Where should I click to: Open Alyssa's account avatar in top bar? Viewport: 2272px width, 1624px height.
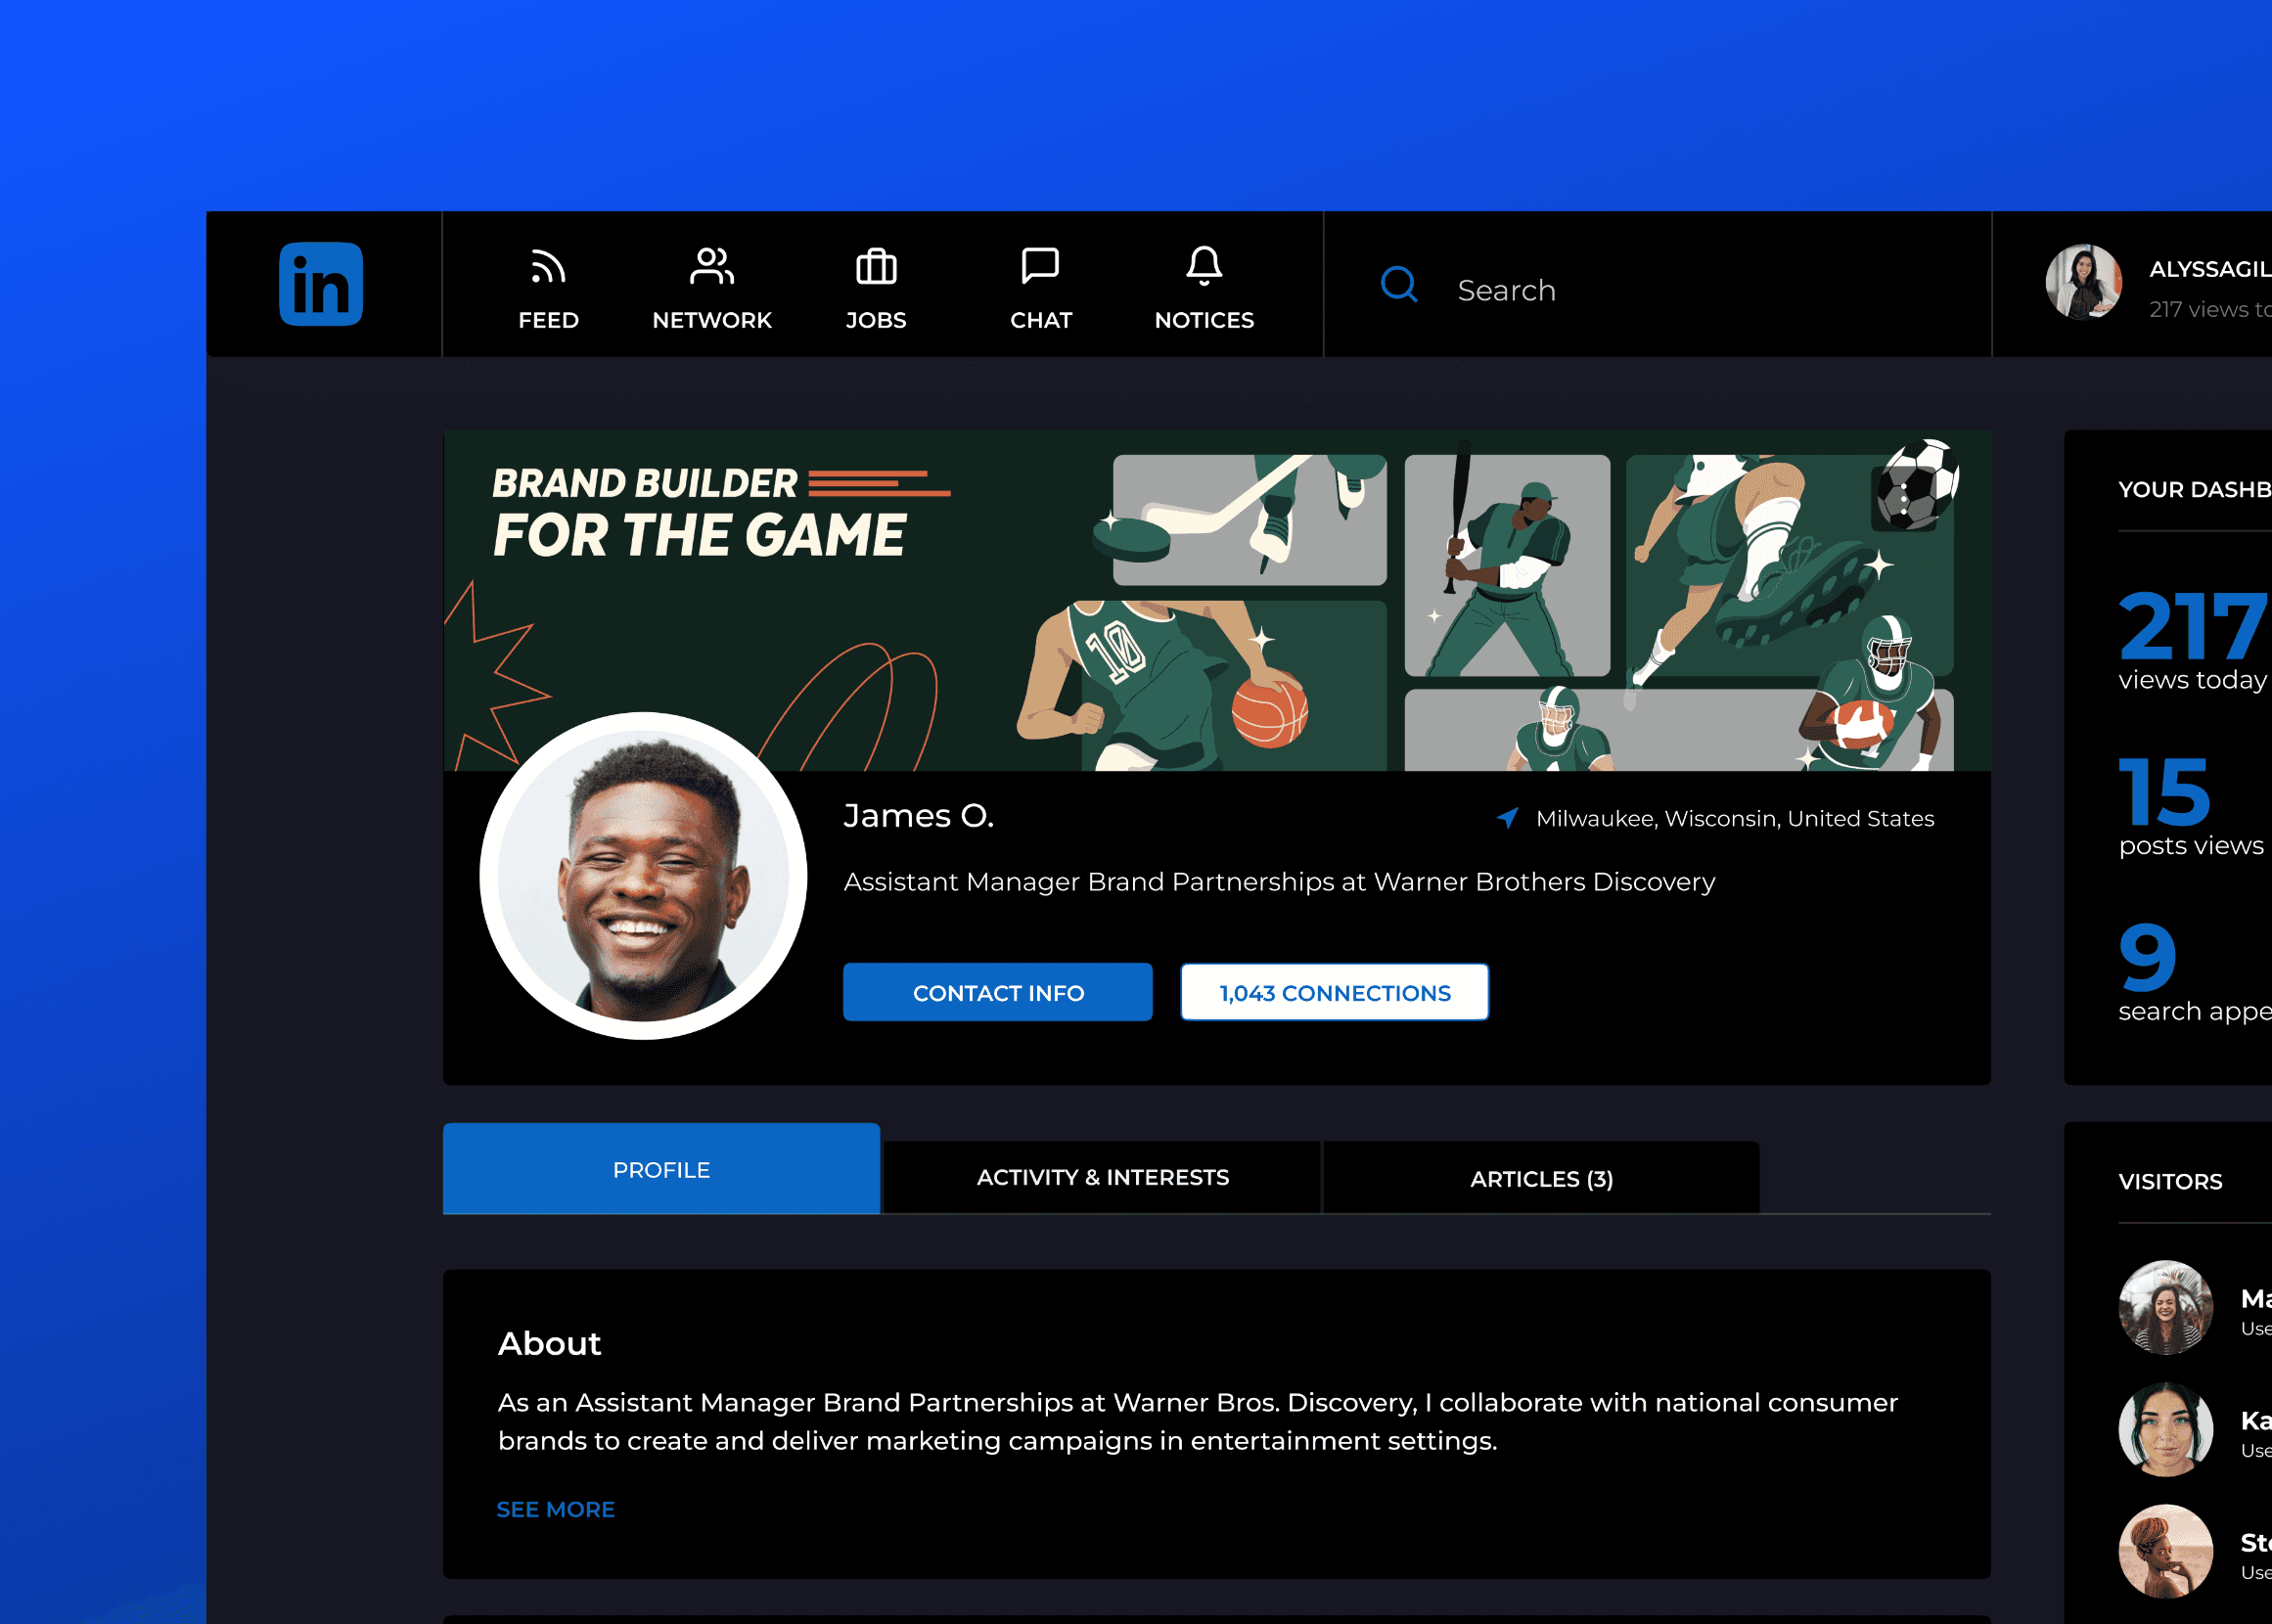2083,283
